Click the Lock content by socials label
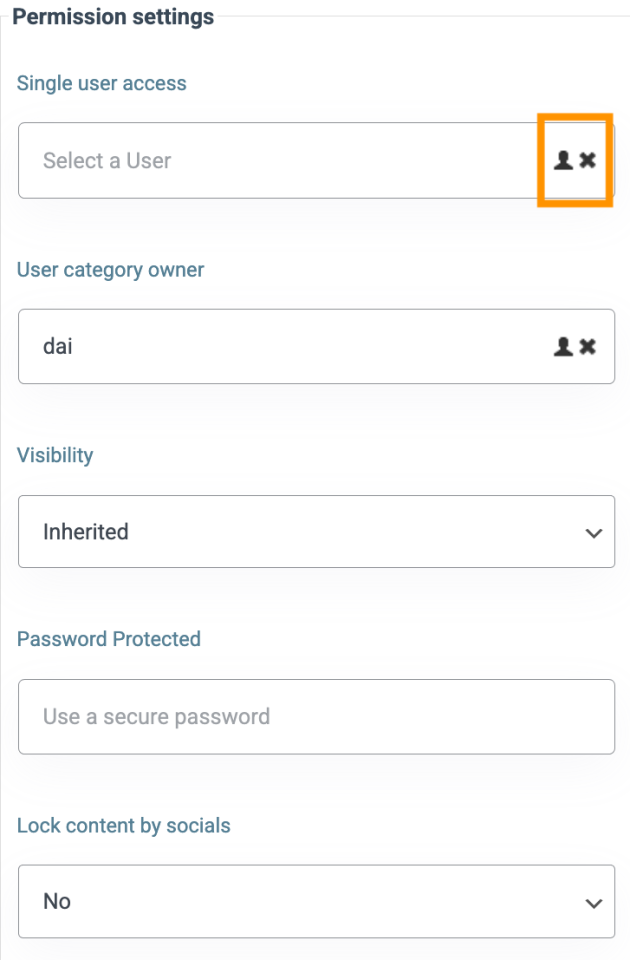 pos(124,826)
